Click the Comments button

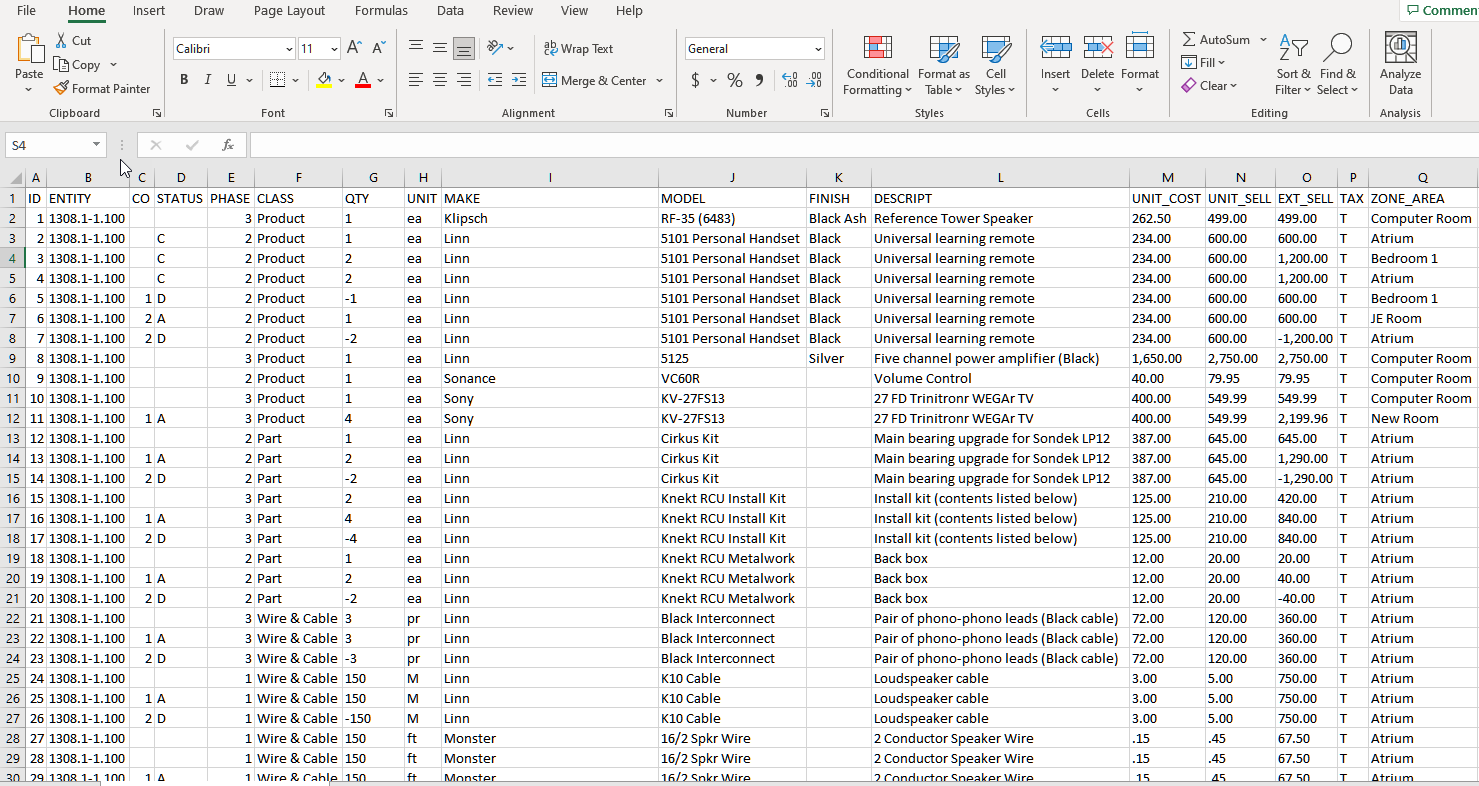1440,10
